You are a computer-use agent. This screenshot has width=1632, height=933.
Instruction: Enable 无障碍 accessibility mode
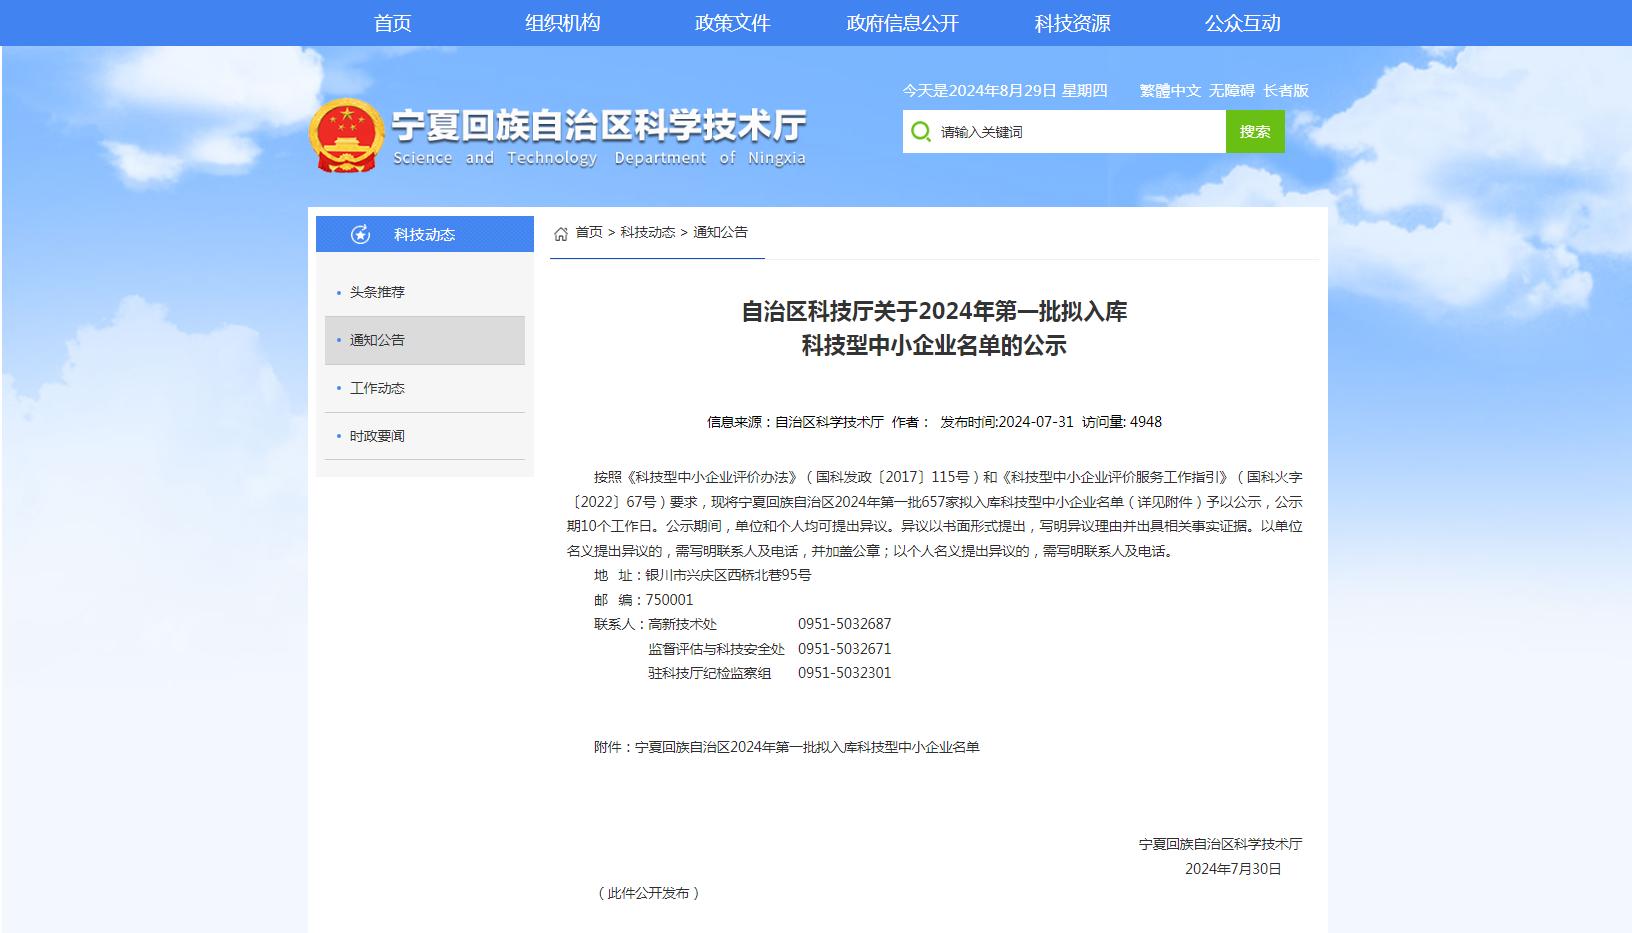(x=1231, y=90)
